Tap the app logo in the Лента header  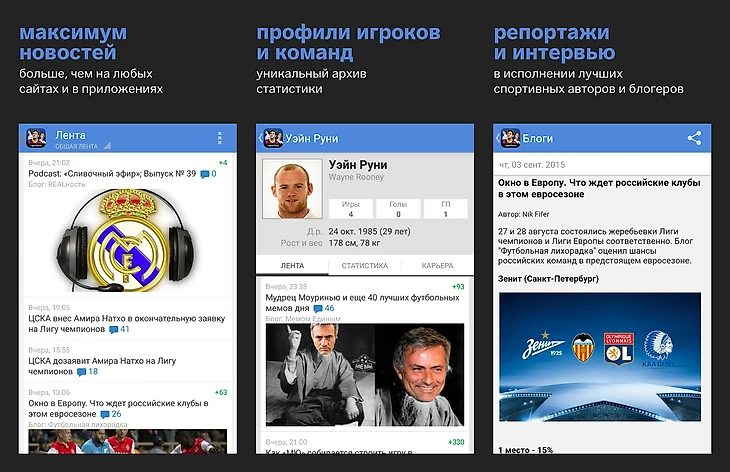(36, 138)
